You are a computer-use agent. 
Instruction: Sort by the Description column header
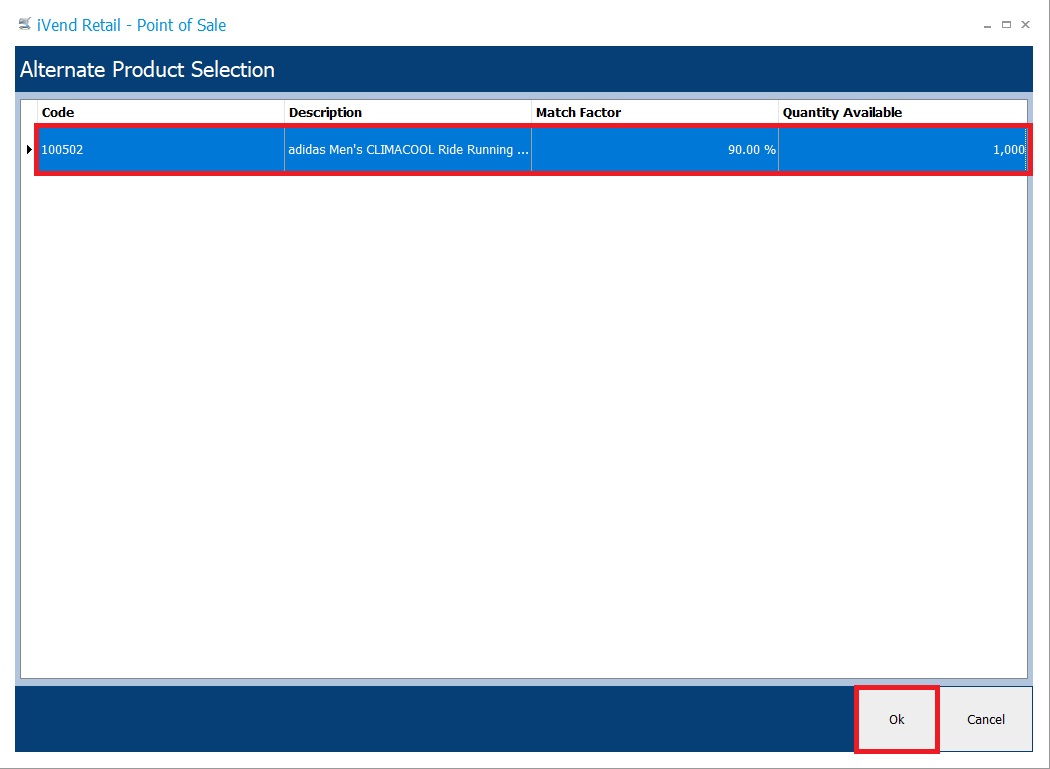(x=408, y=113)
